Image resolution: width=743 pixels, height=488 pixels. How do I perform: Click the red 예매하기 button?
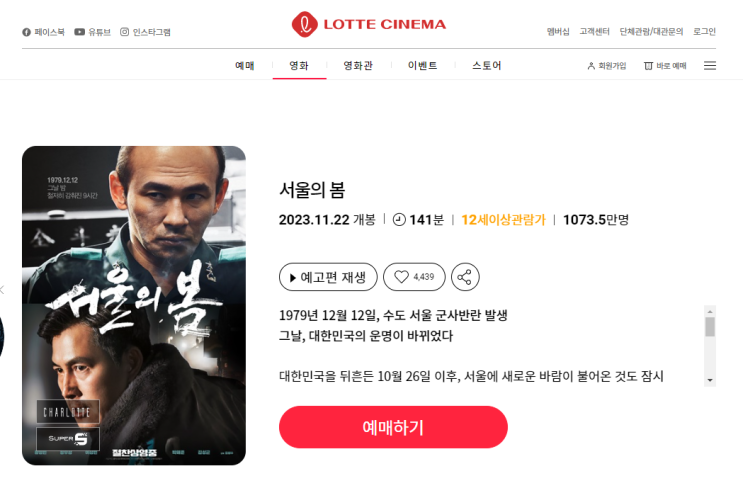pos(393,427)
